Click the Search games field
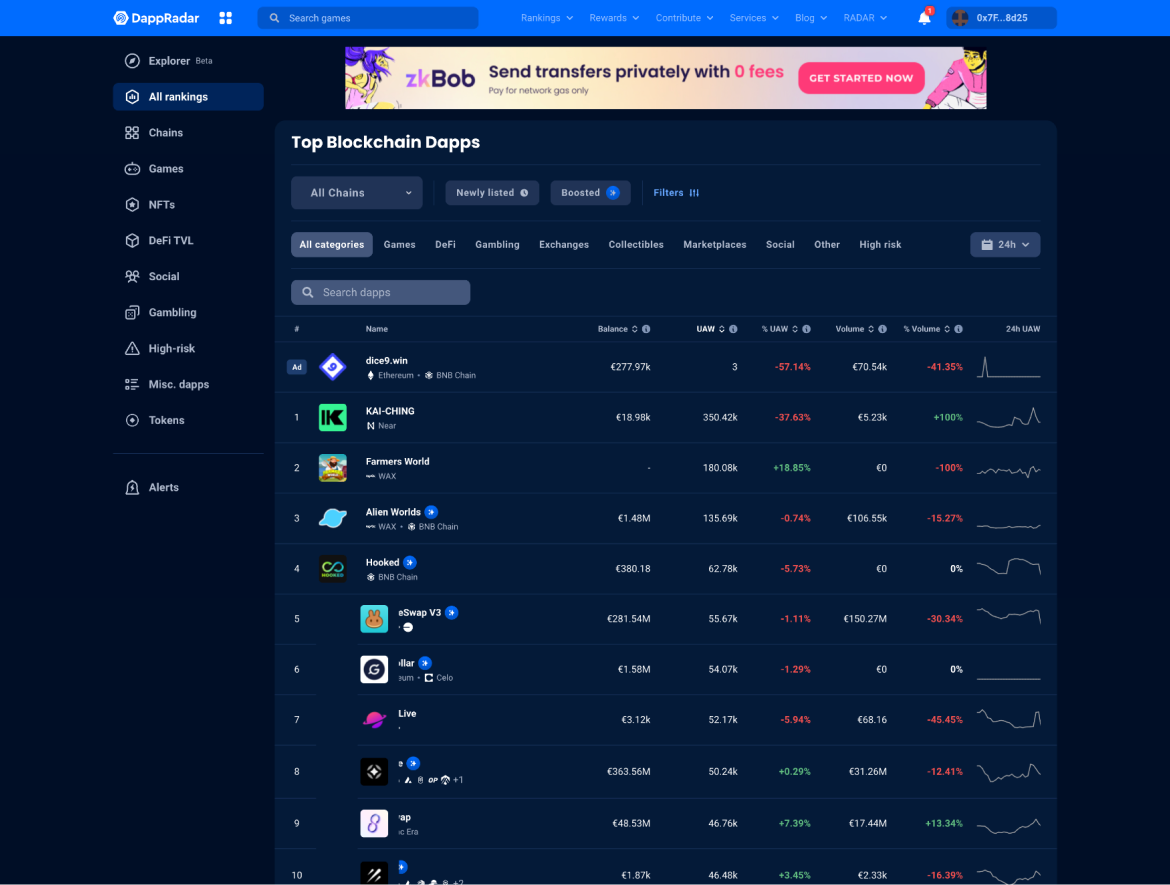 click(x=368, y=18)
